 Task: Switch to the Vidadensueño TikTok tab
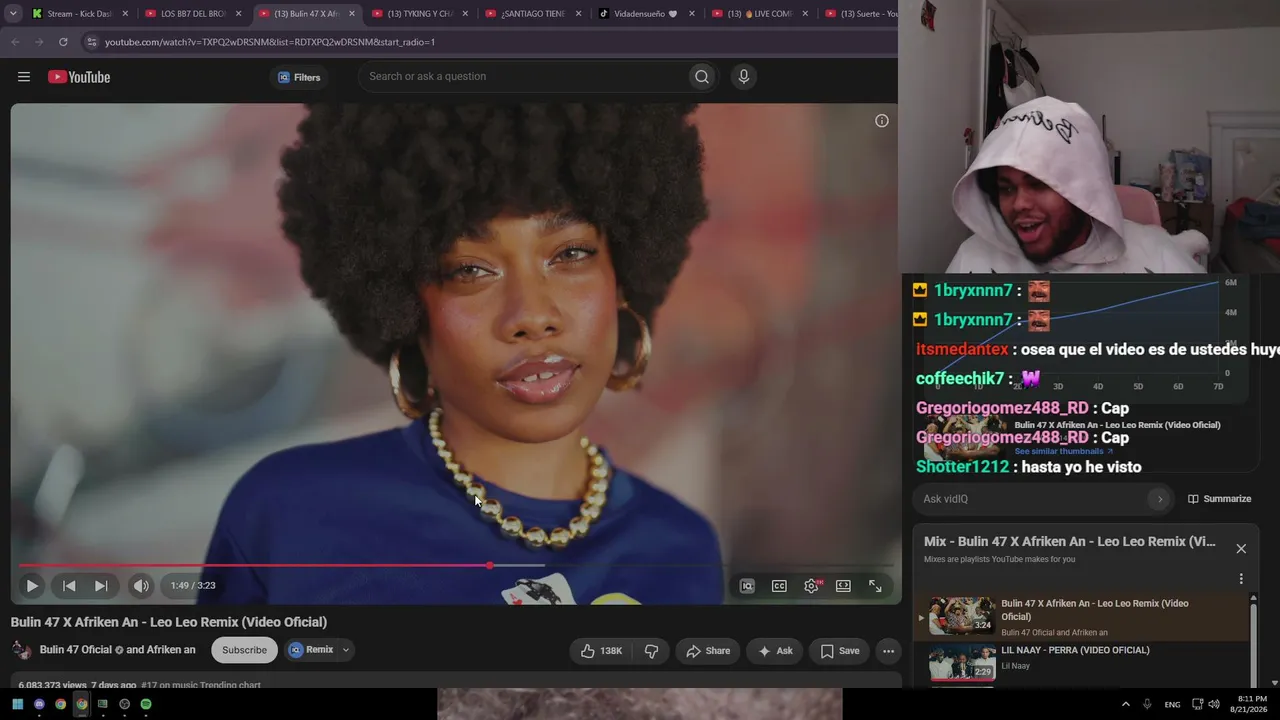point(646,14)
